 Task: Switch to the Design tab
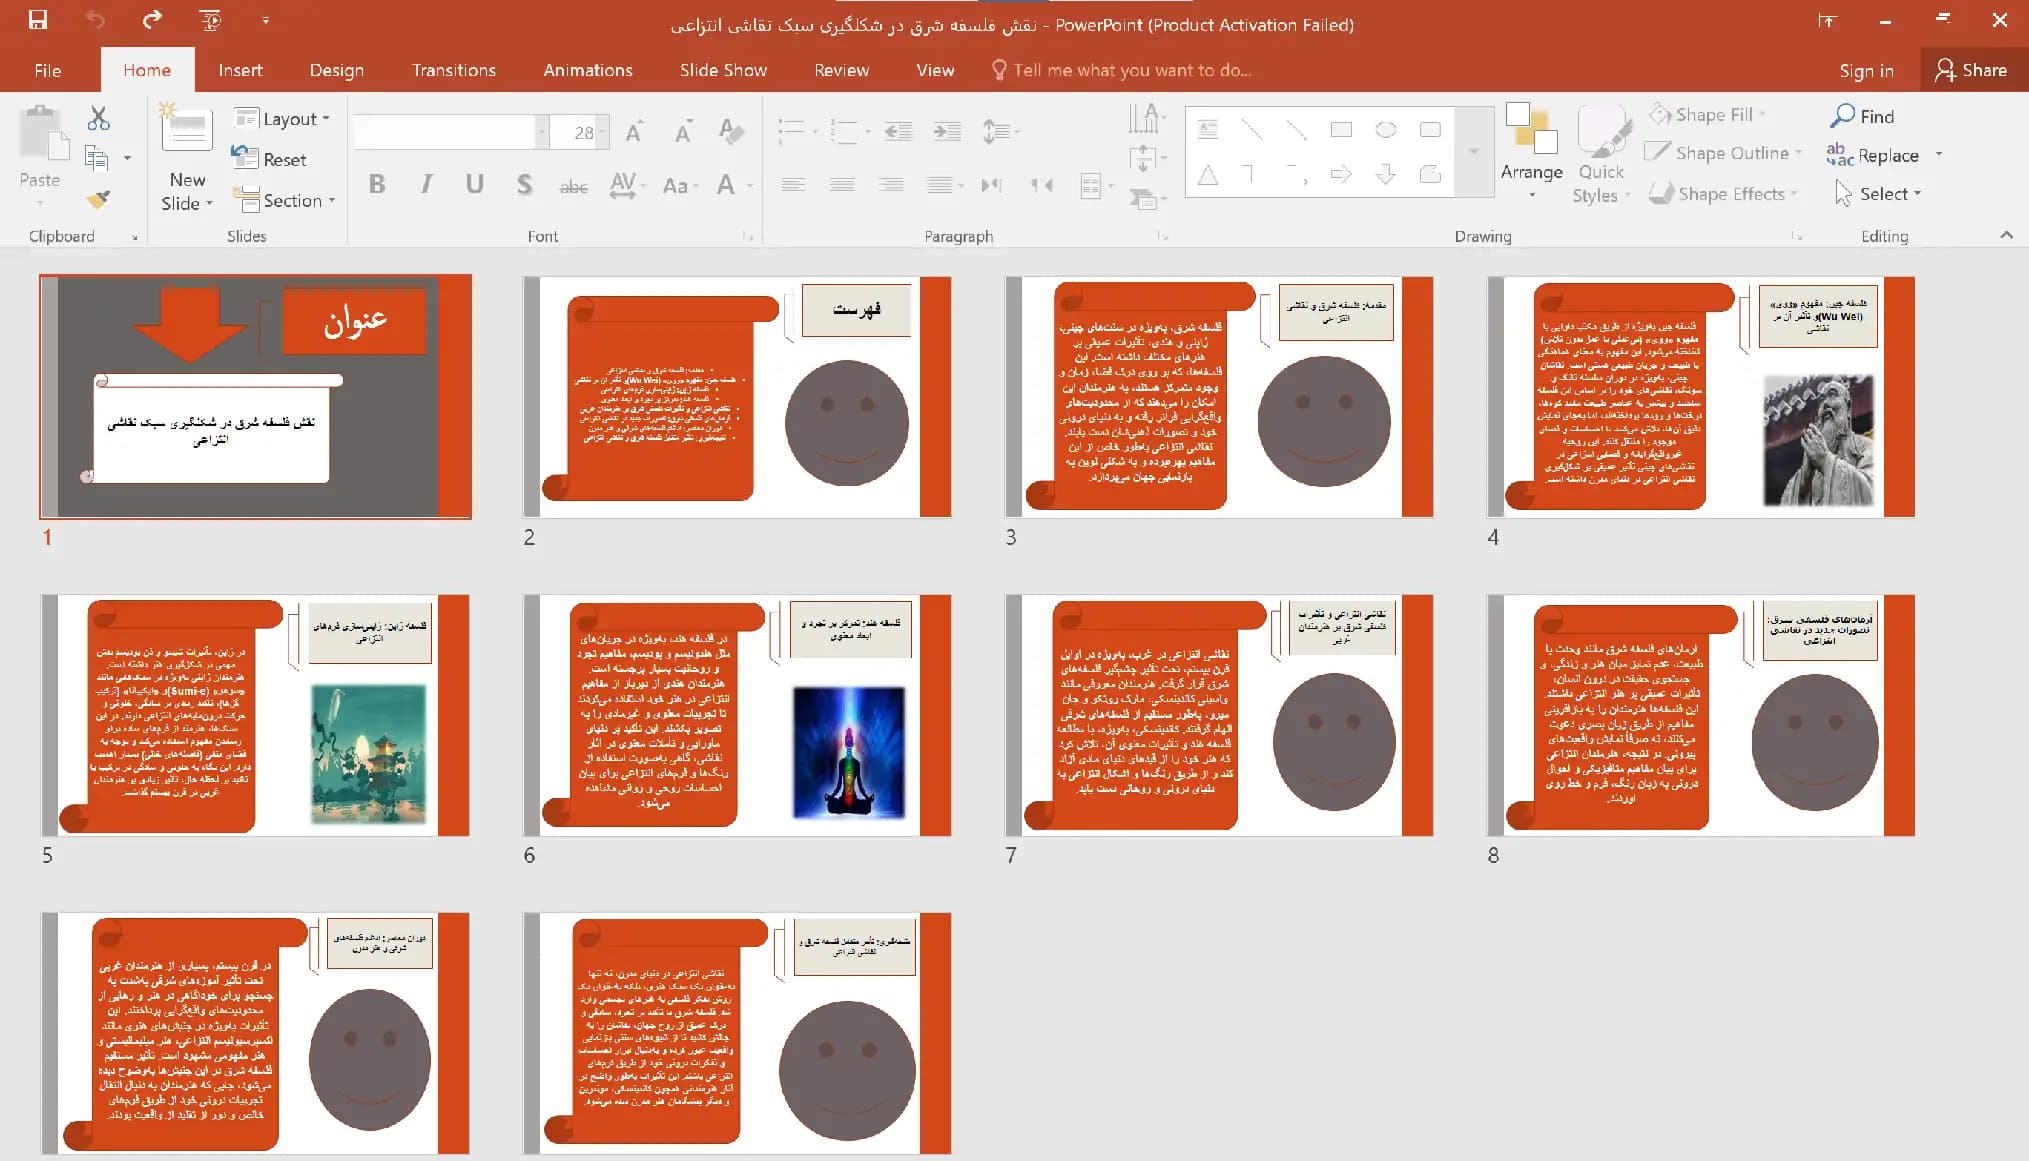[x=336, y=70]
